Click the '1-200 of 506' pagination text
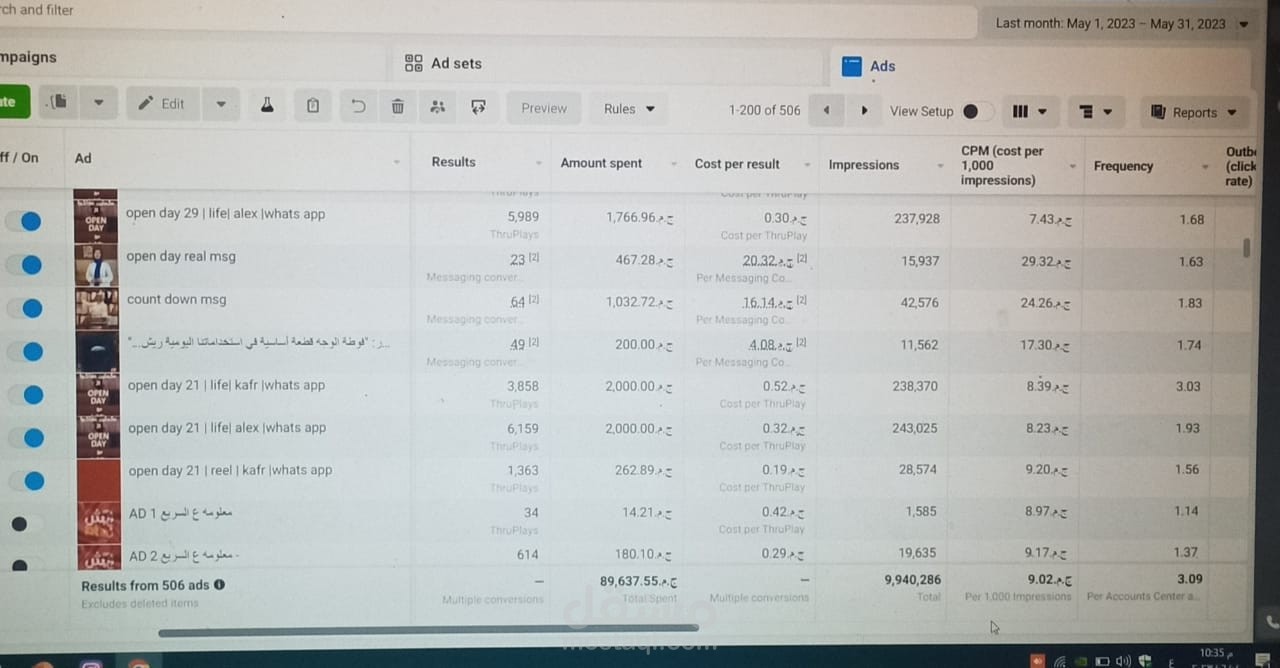 point(764,110)
